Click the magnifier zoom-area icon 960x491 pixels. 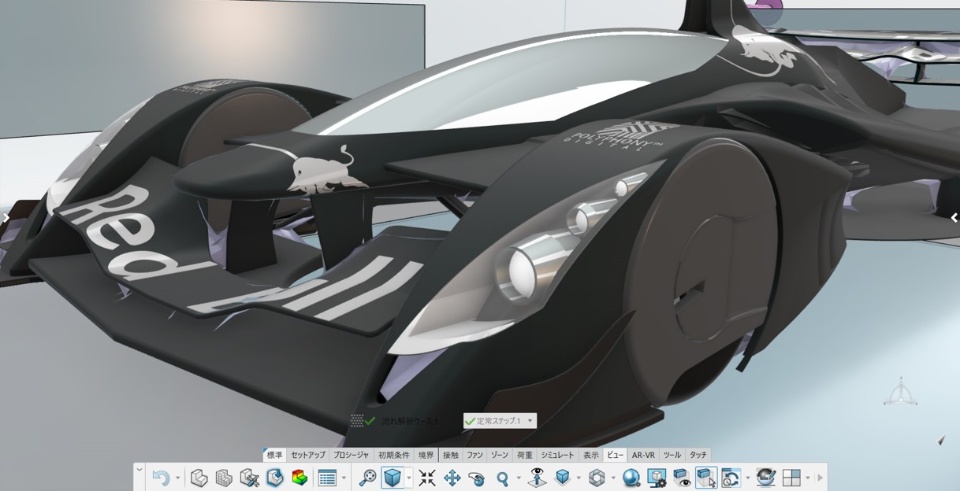[x=367, y=478]
